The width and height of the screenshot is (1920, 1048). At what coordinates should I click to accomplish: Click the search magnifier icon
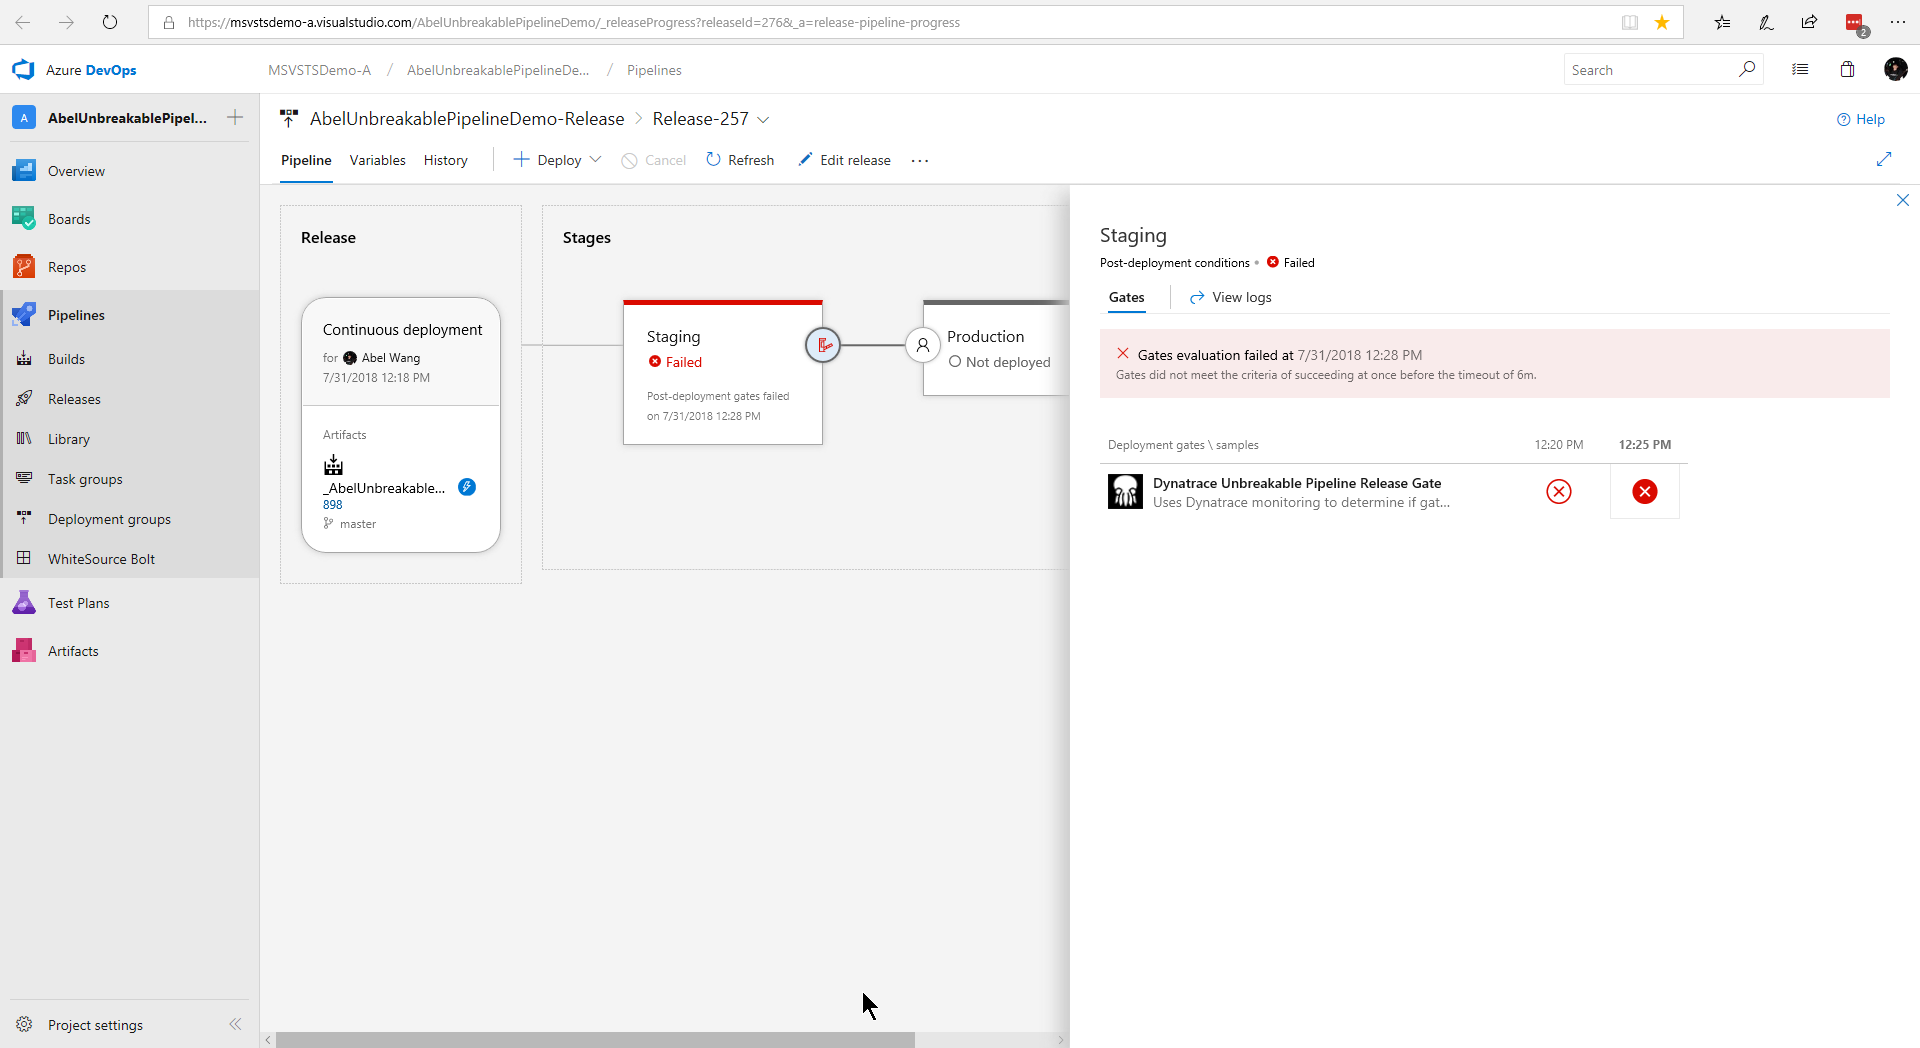tap(1747, 69)
